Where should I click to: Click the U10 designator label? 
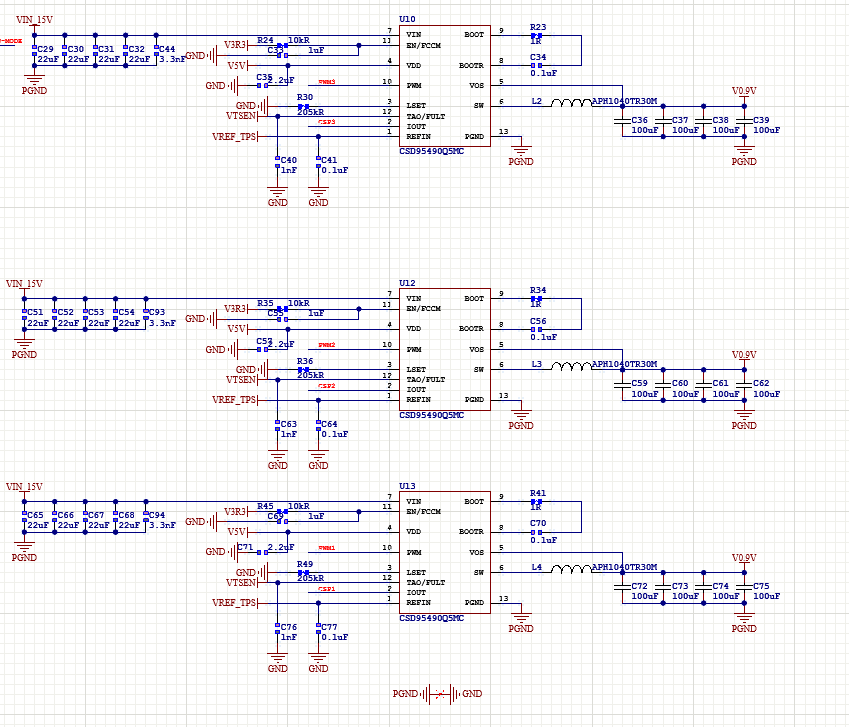click(x=407, y=19)
